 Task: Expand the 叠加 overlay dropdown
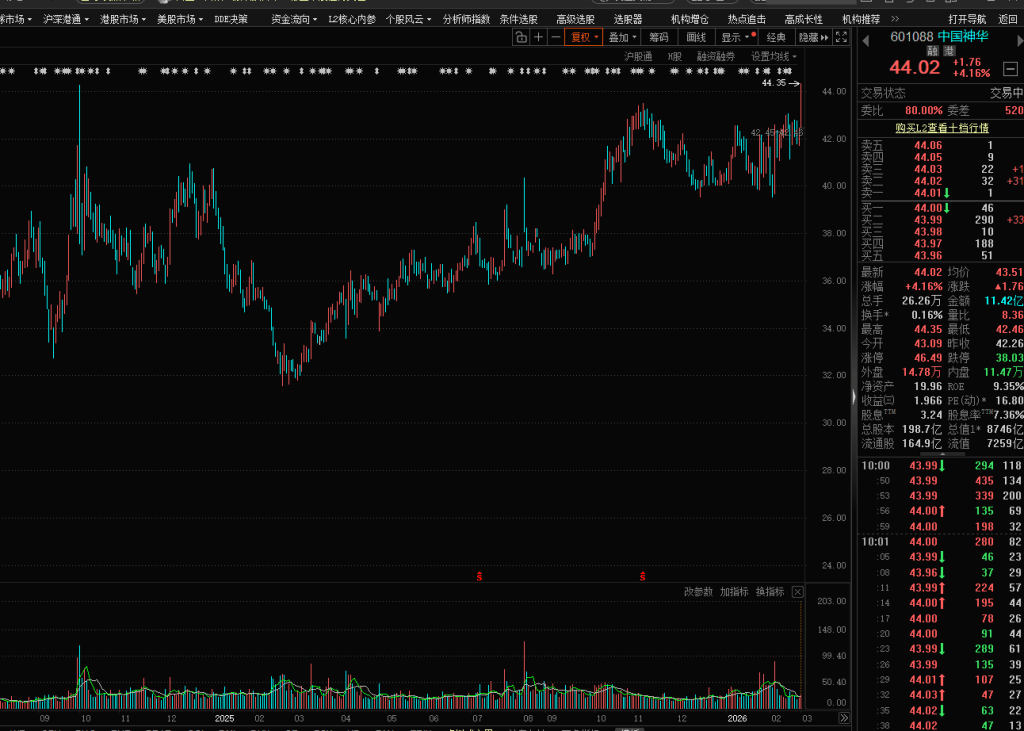tap(622, 37)
